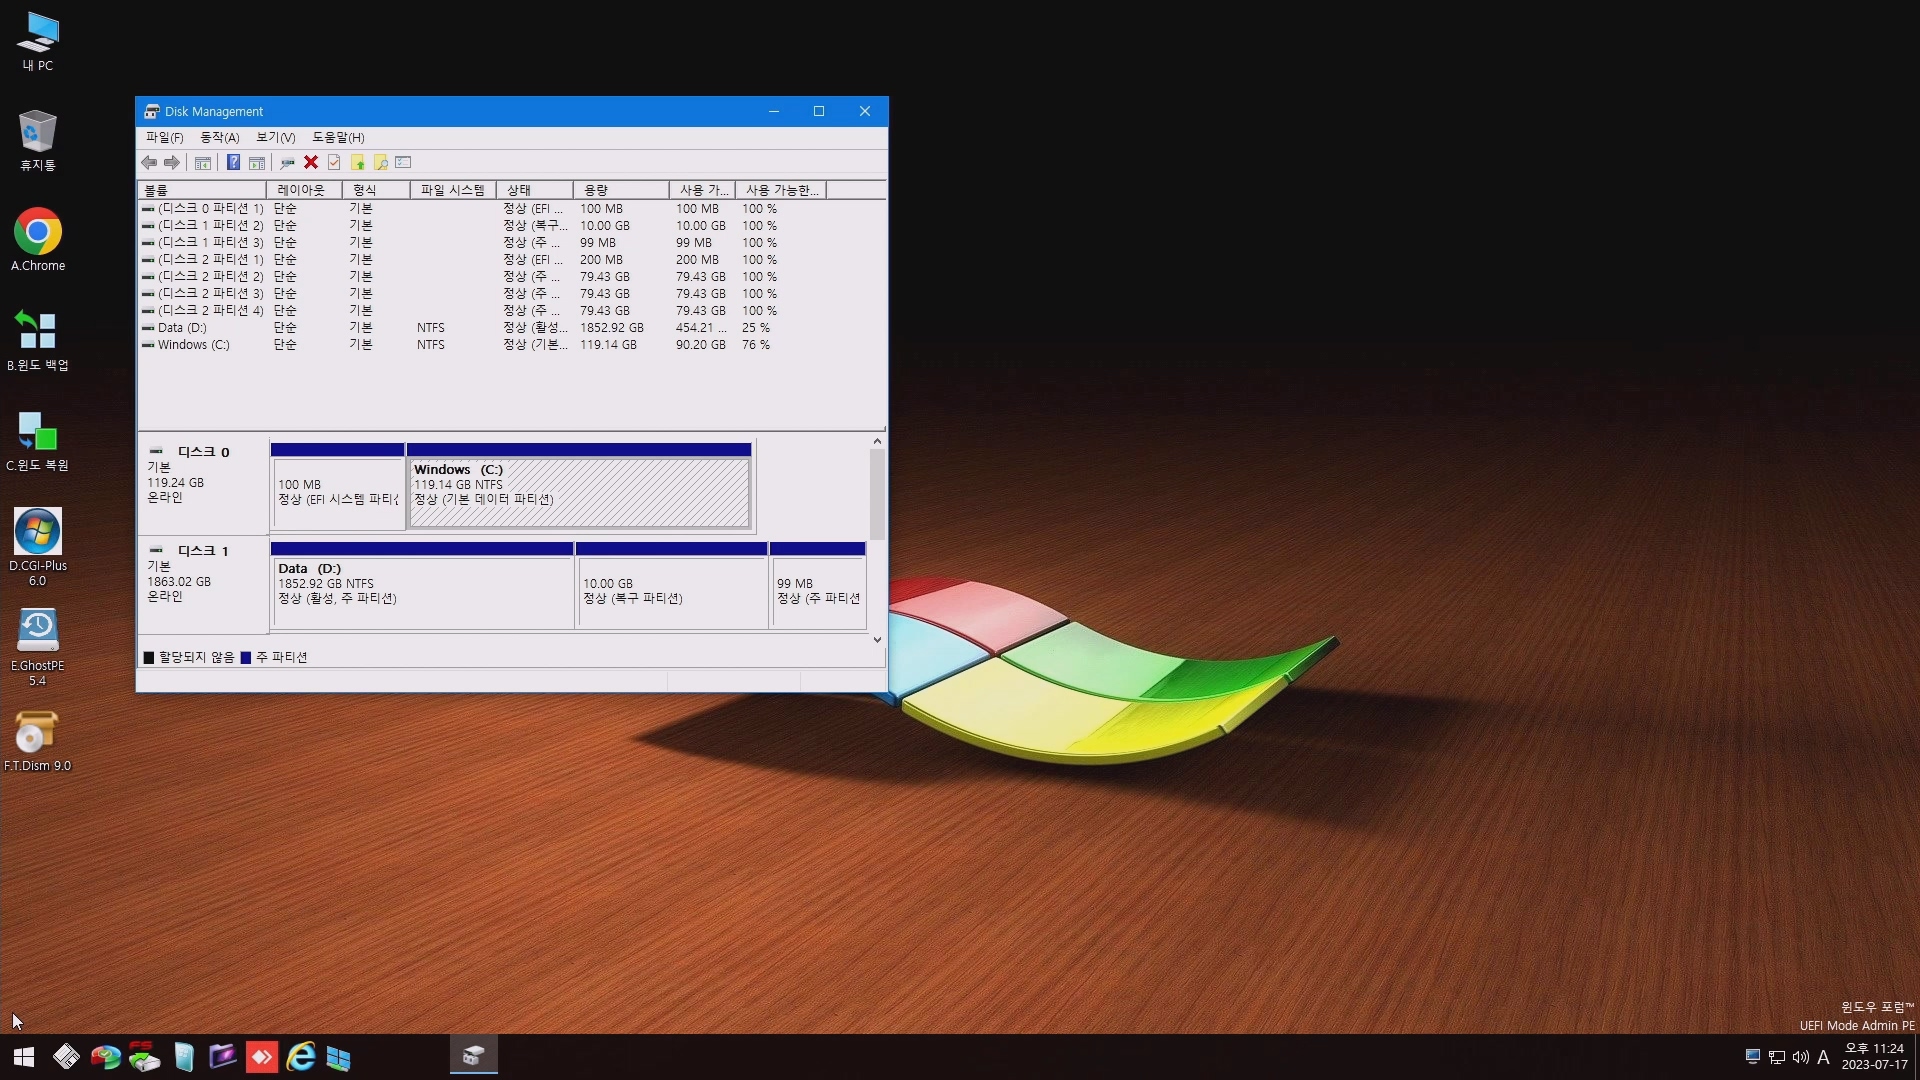Click the scroll-up arrow in the disk pane
Screen dimensions: 1920x1080
(x=877, y=441)
